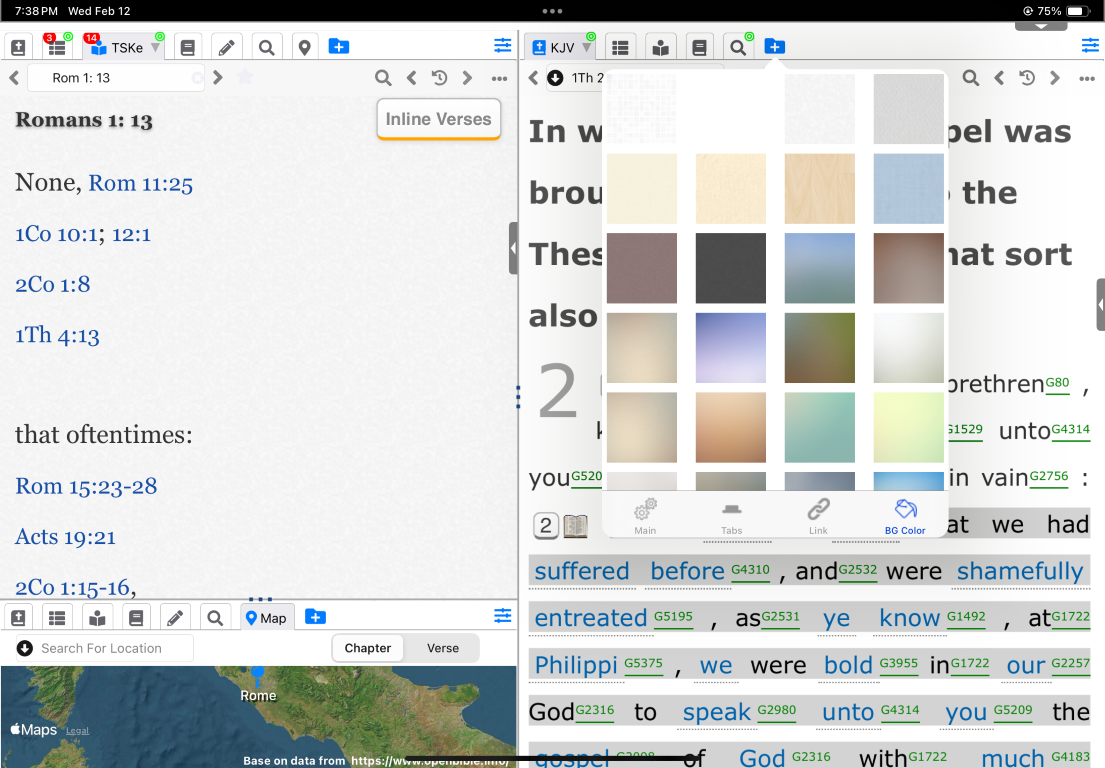Follow the Acts 19:21 reference link
The width and height of the screenshot is (1105, 768).
tap(65, 537)
